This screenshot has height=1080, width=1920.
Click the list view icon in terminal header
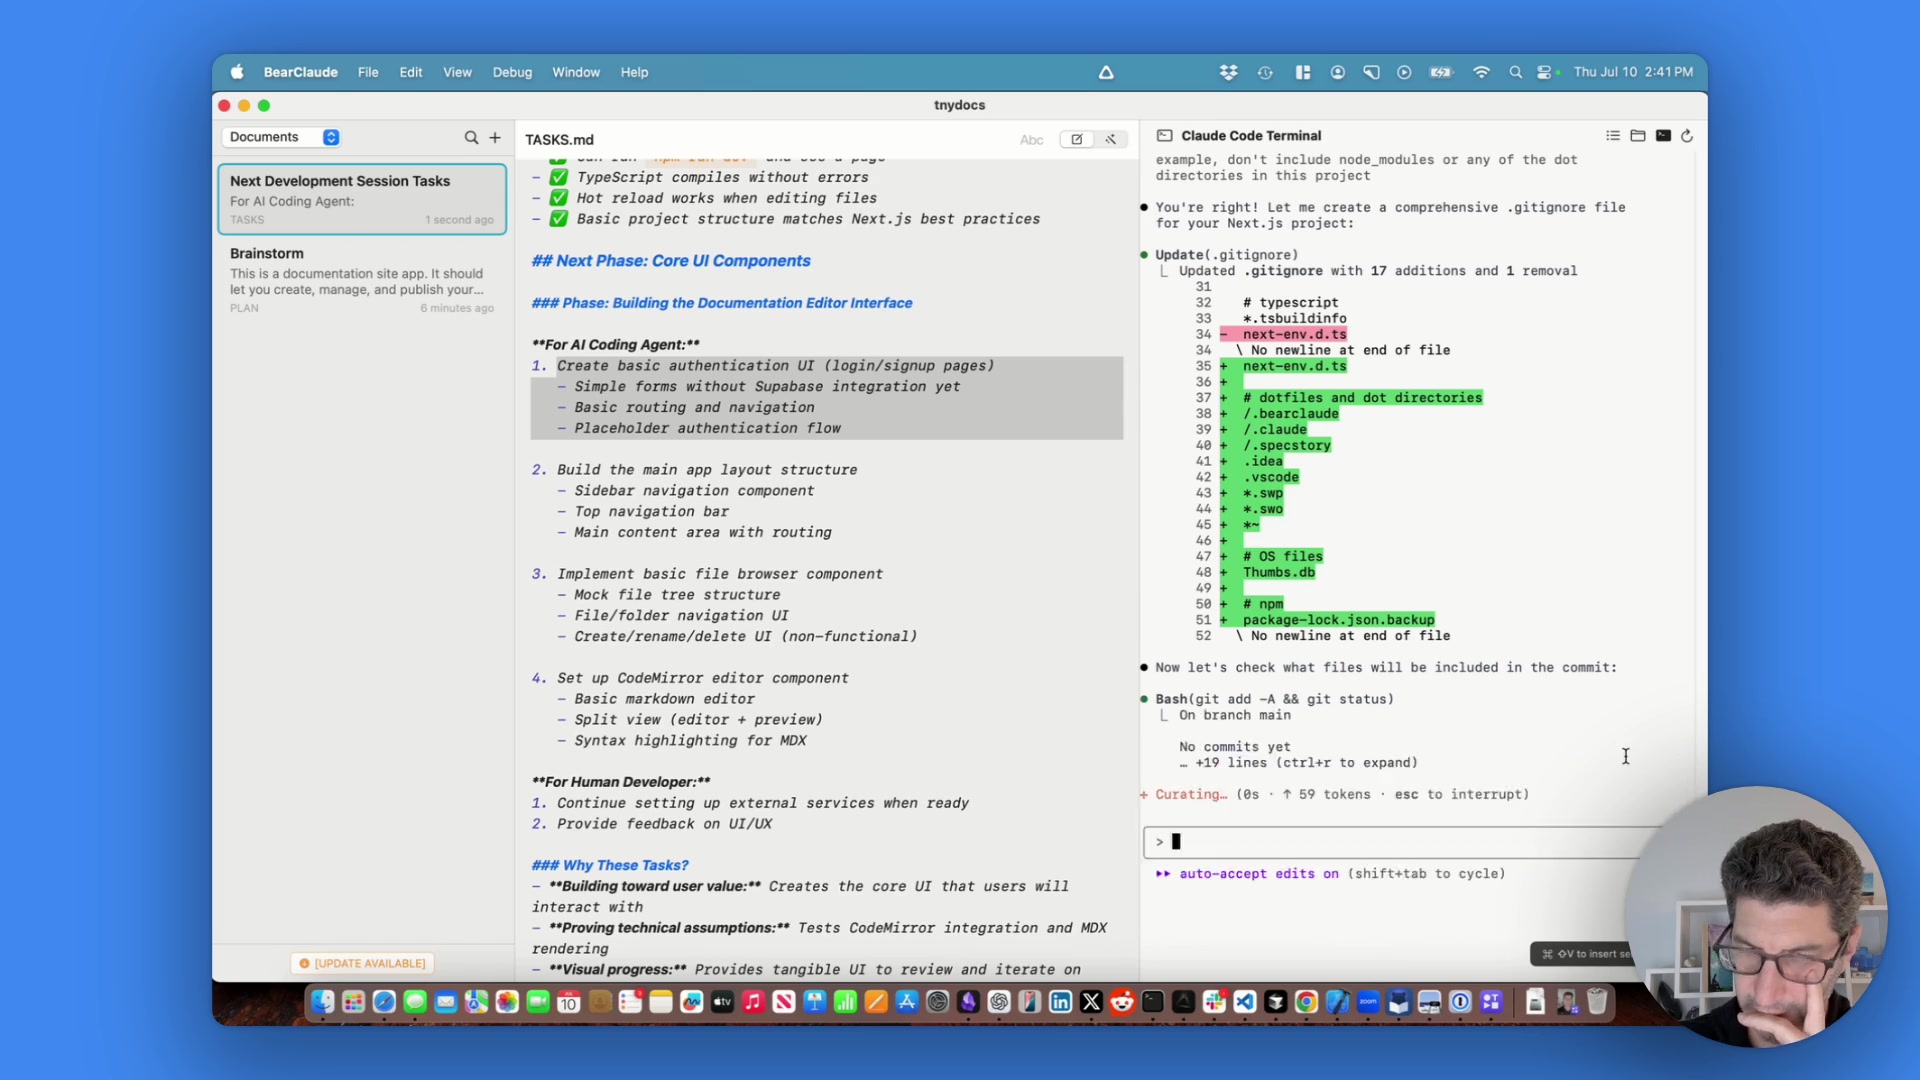click(x=1613, y=136)
